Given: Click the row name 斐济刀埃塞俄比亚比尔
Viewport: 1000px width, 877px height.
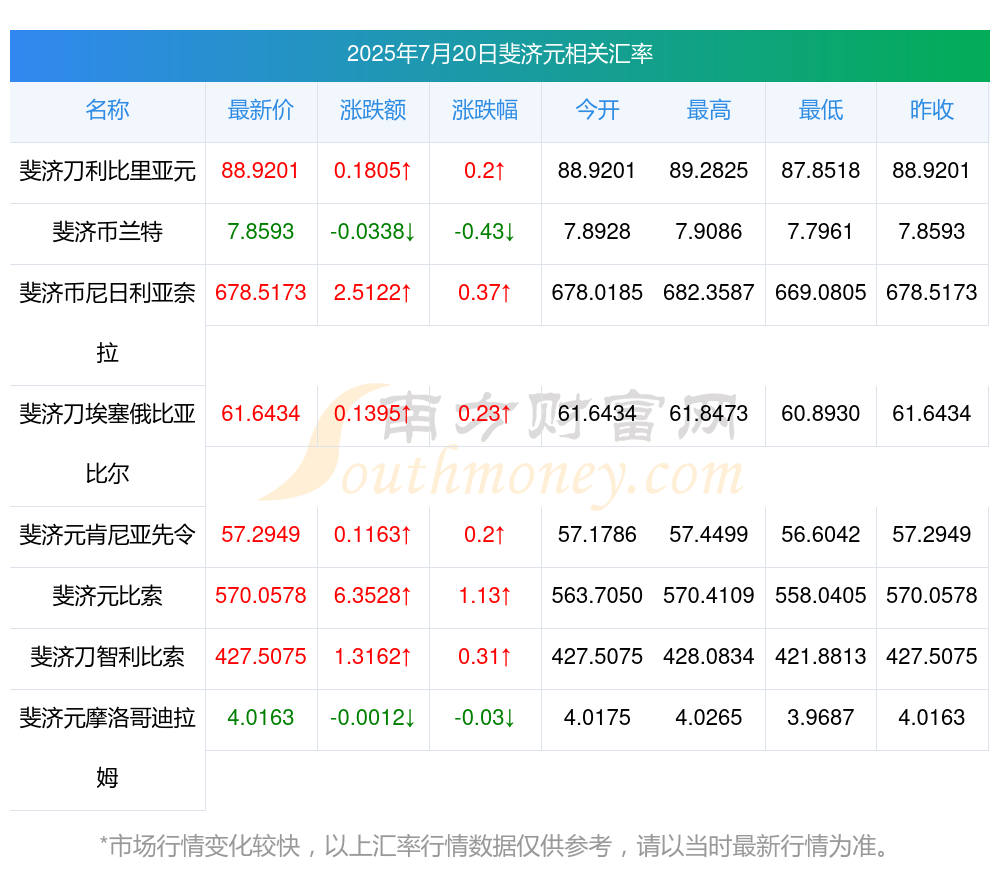Looking at the screenshot, I should 107,444.
